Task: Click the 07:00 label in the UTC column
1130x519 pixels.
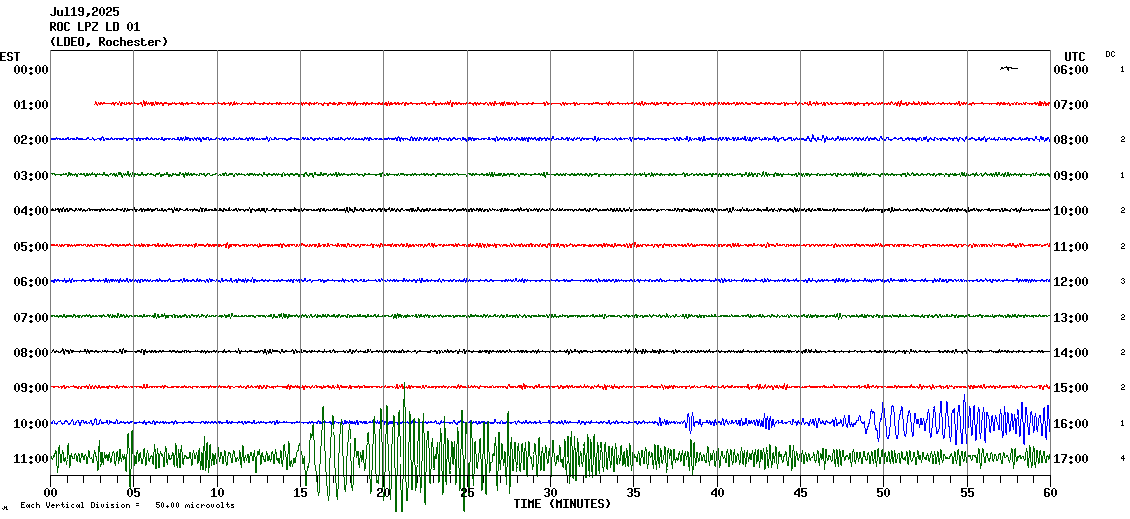Action: (1071, 105)
